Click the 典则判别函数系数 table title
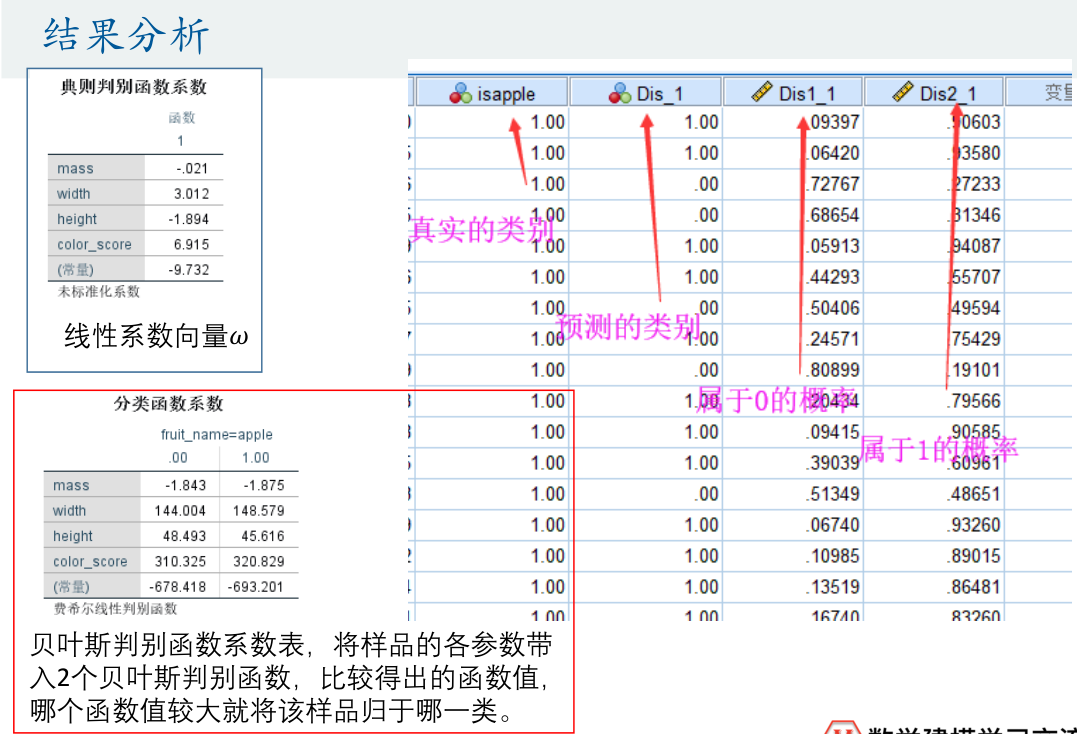Screen dimensions: 1077x734 pyautogui.click(x=133, y=87)
